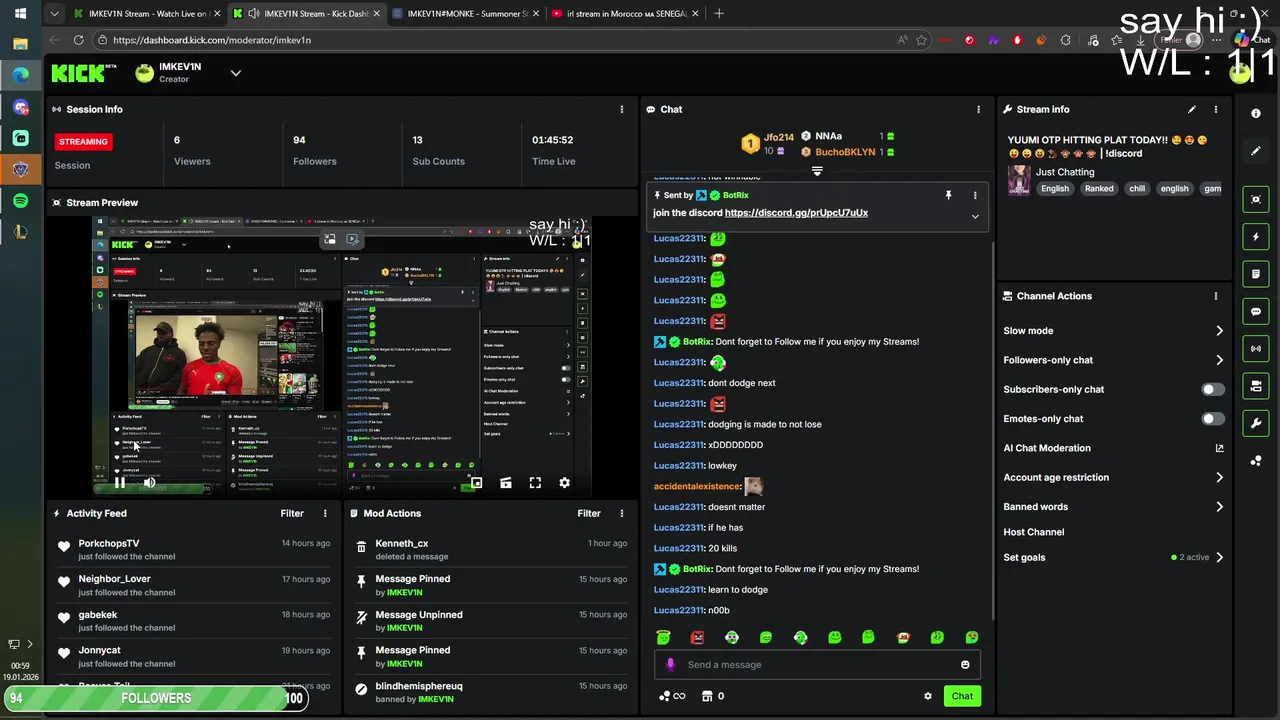Toggle the document notes panel icon in the sidebar

point(1256,274)
